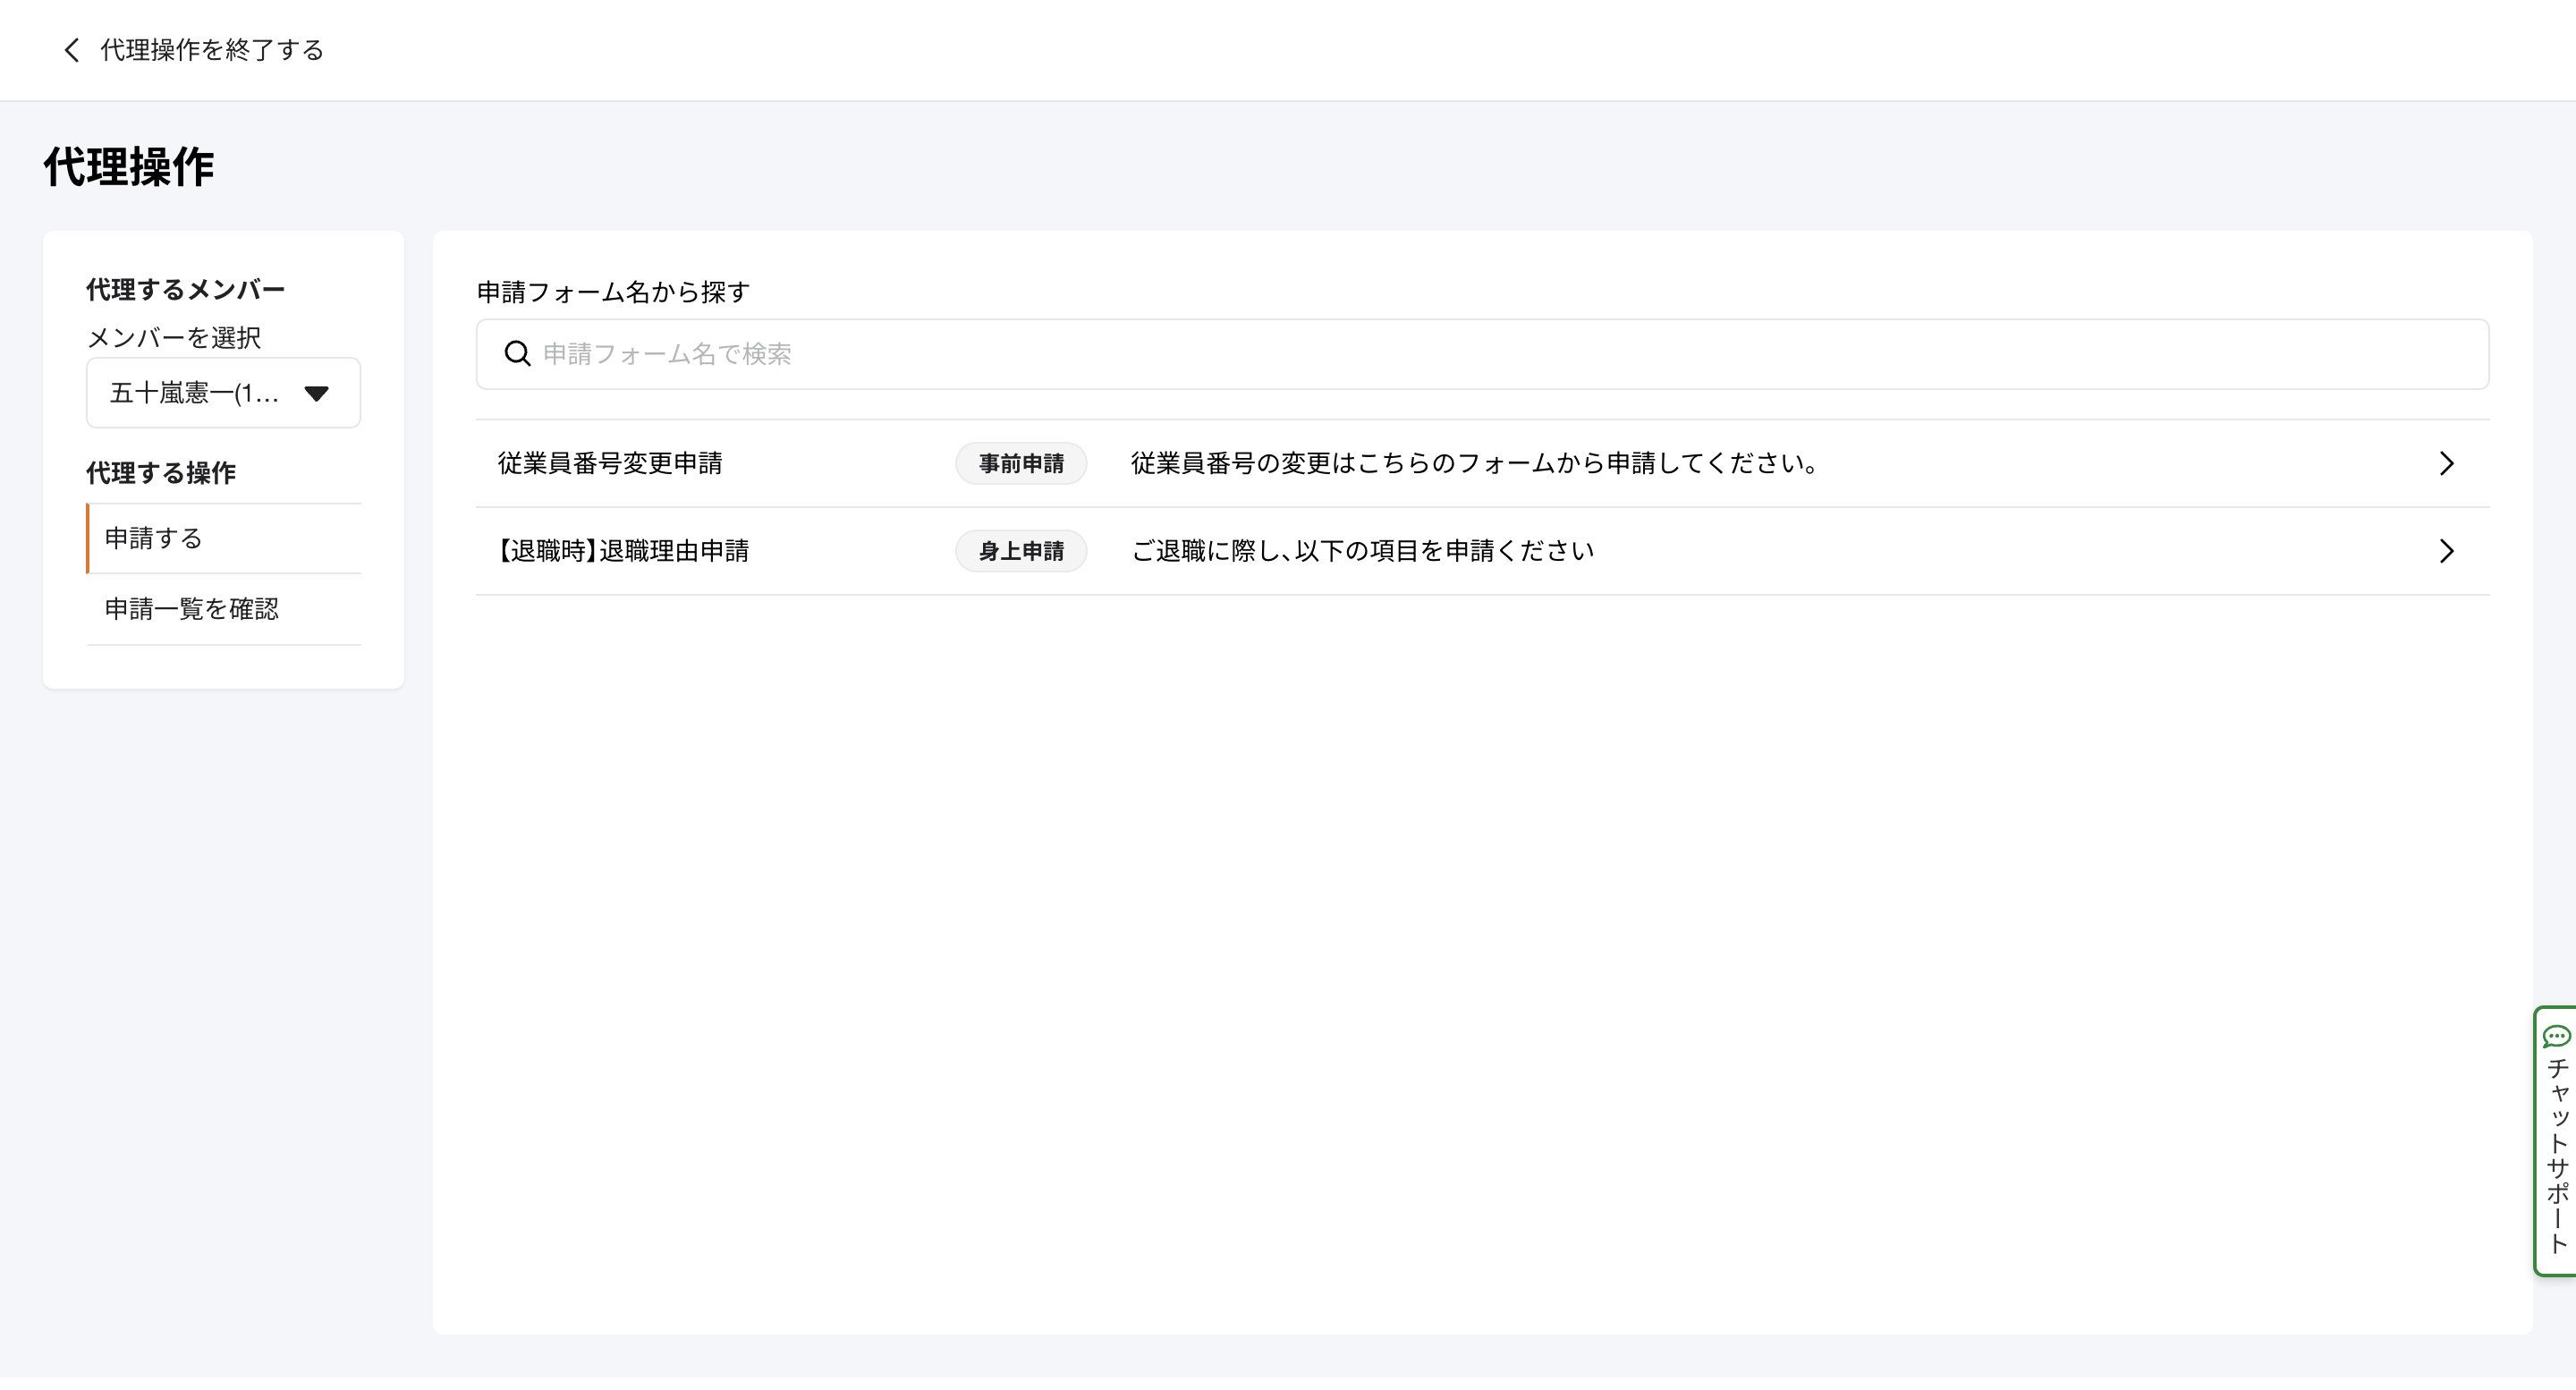The width and height of the screenshot is (2576, 1390).
Task: Click the 従業員番号の変更はこちら description text
Action: (1474, 463)
